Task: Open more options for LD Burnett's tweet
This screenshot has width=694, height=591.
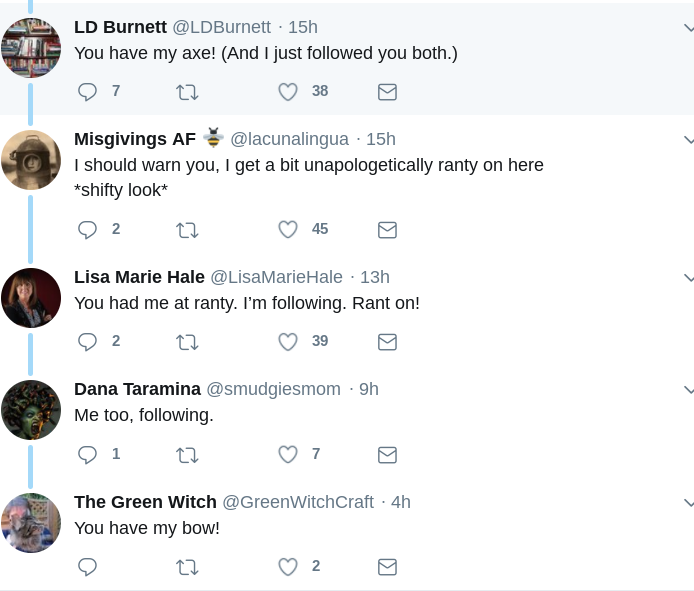Action: [x=688, y=28]
